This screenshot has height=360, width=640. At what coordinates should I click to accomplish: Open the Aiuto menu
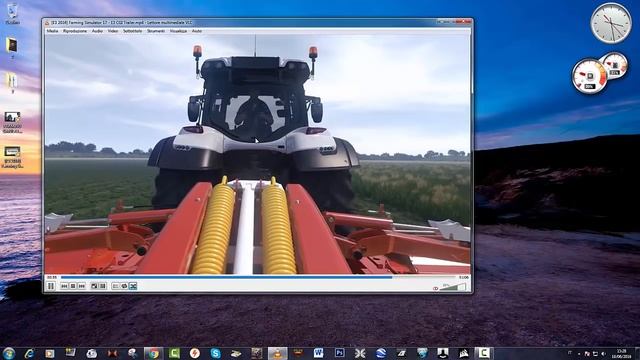197,31
